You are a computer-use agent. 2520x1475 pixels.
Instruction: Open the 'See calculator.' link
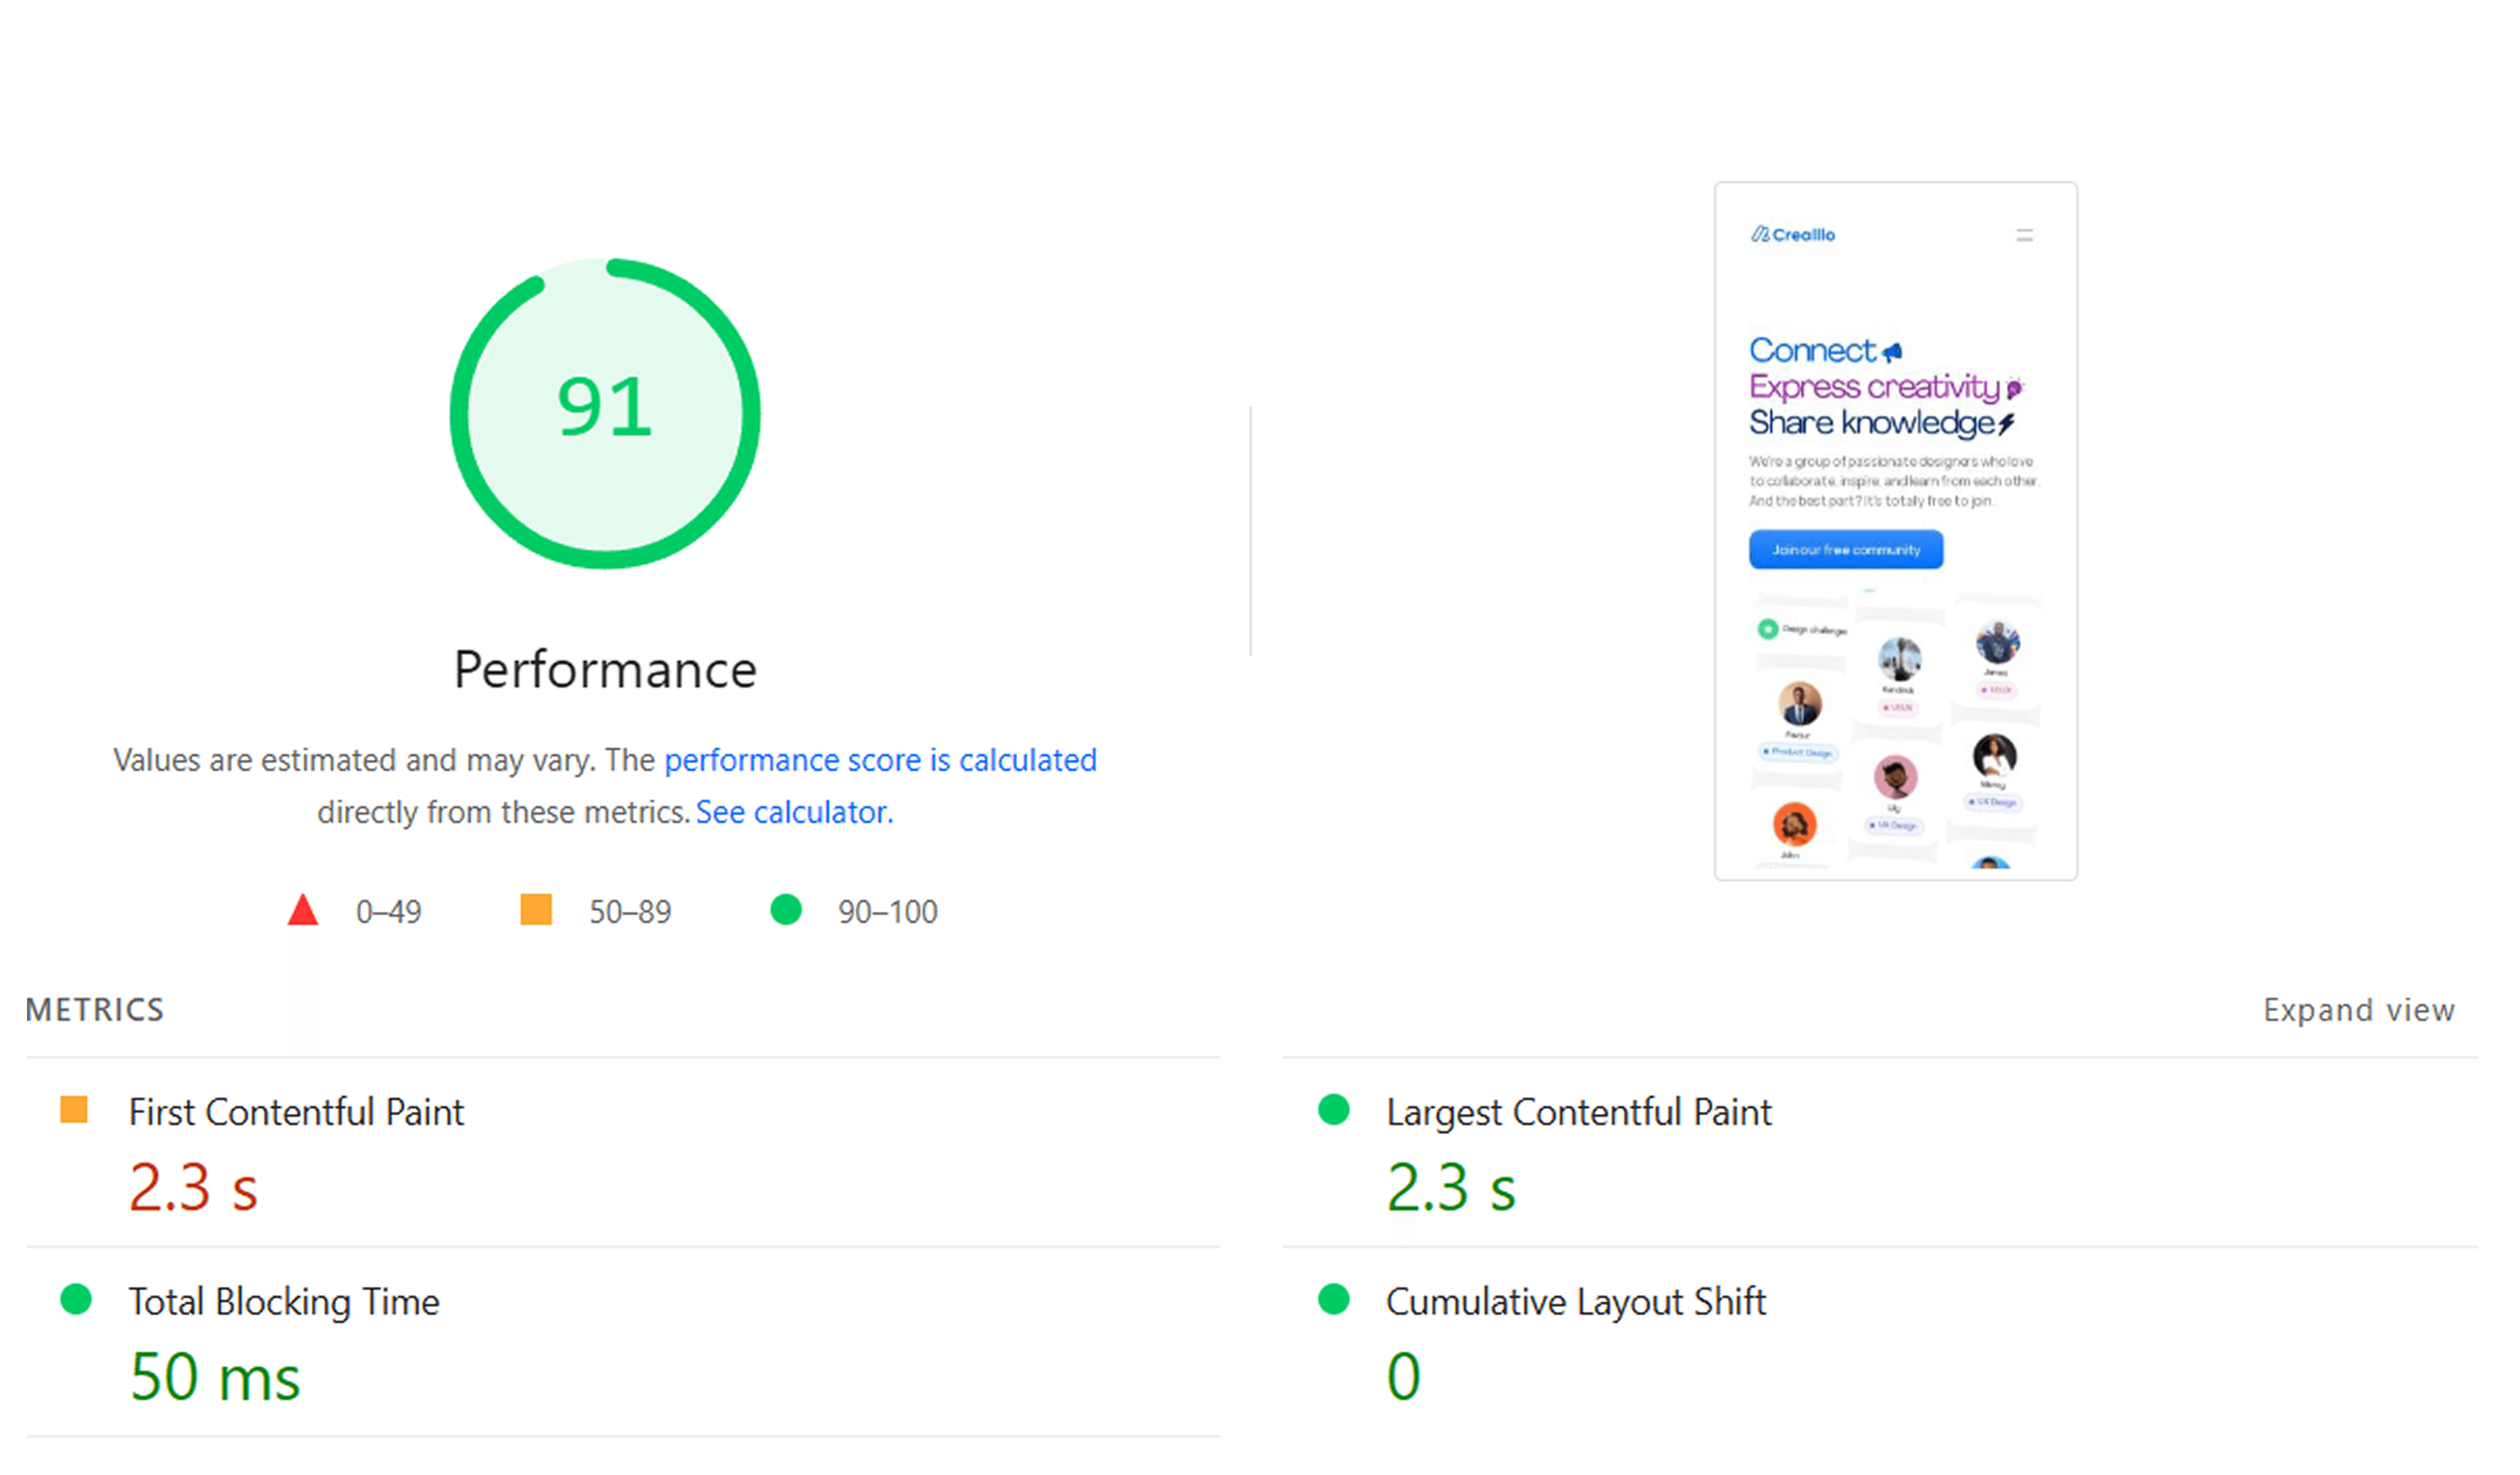tap(794, 812)
